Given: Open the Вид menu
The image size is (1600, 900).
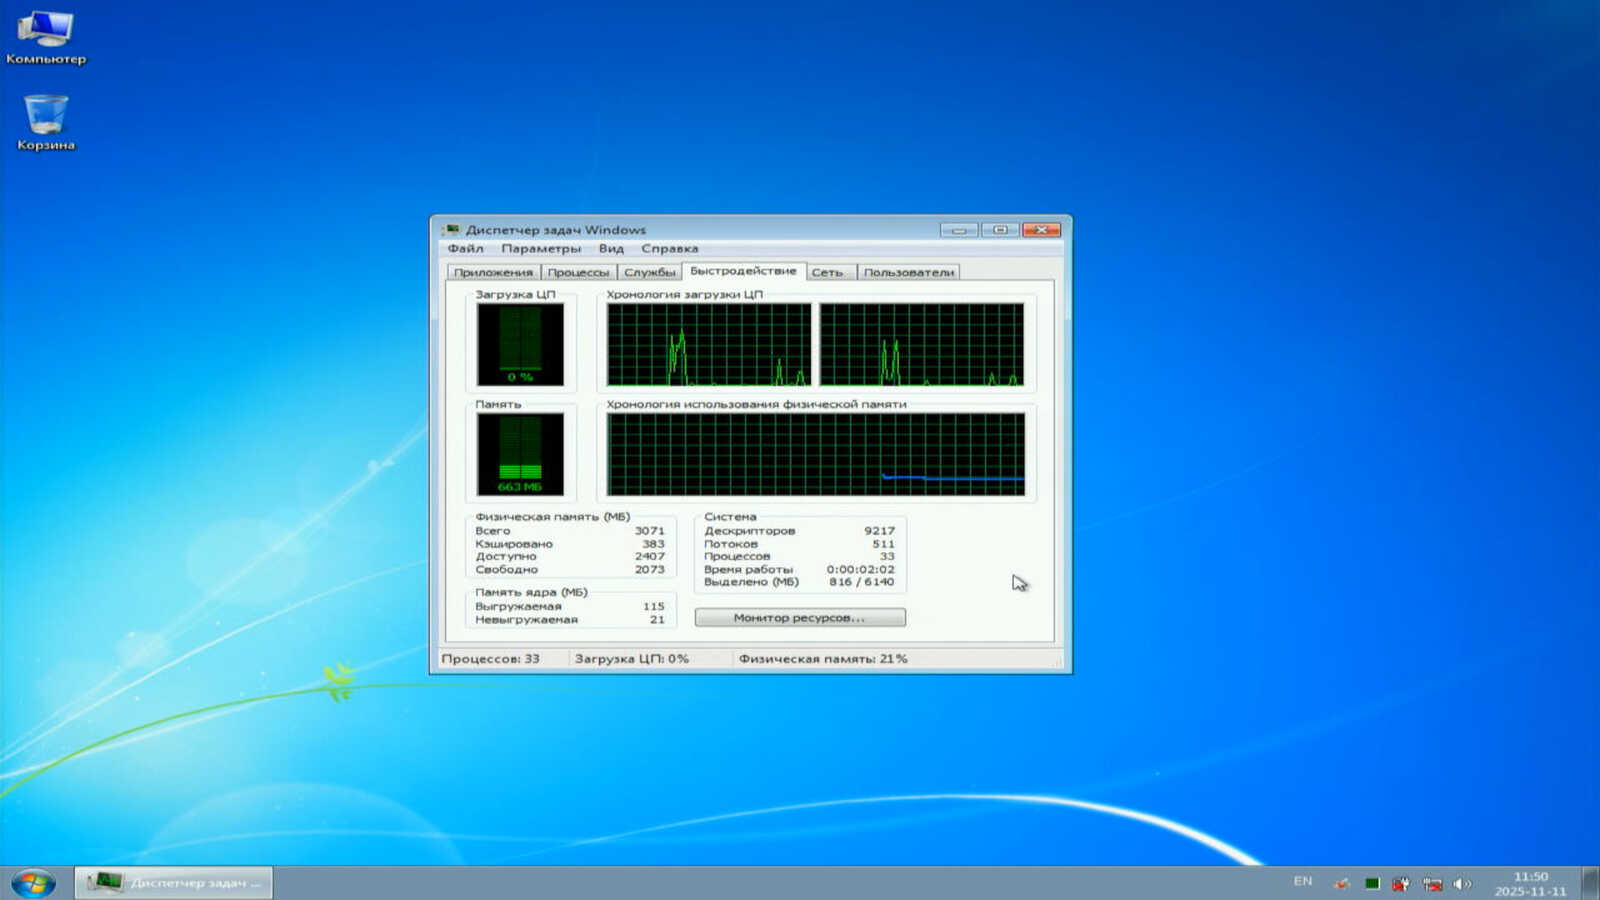Looking at the screenshot, I should pyautogui.click(x=611, y=249).
